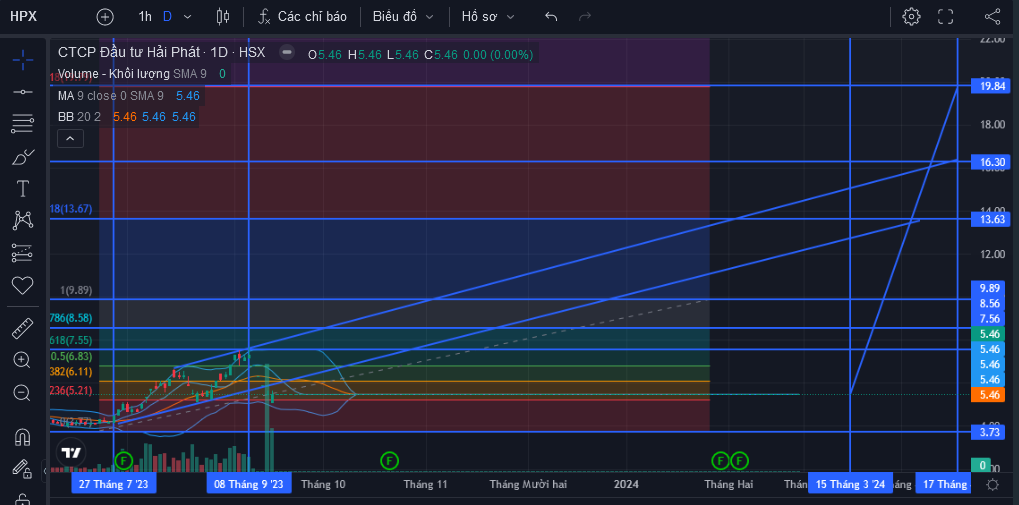
Task: Select the crosshair cursor tool
Action: 23,60
